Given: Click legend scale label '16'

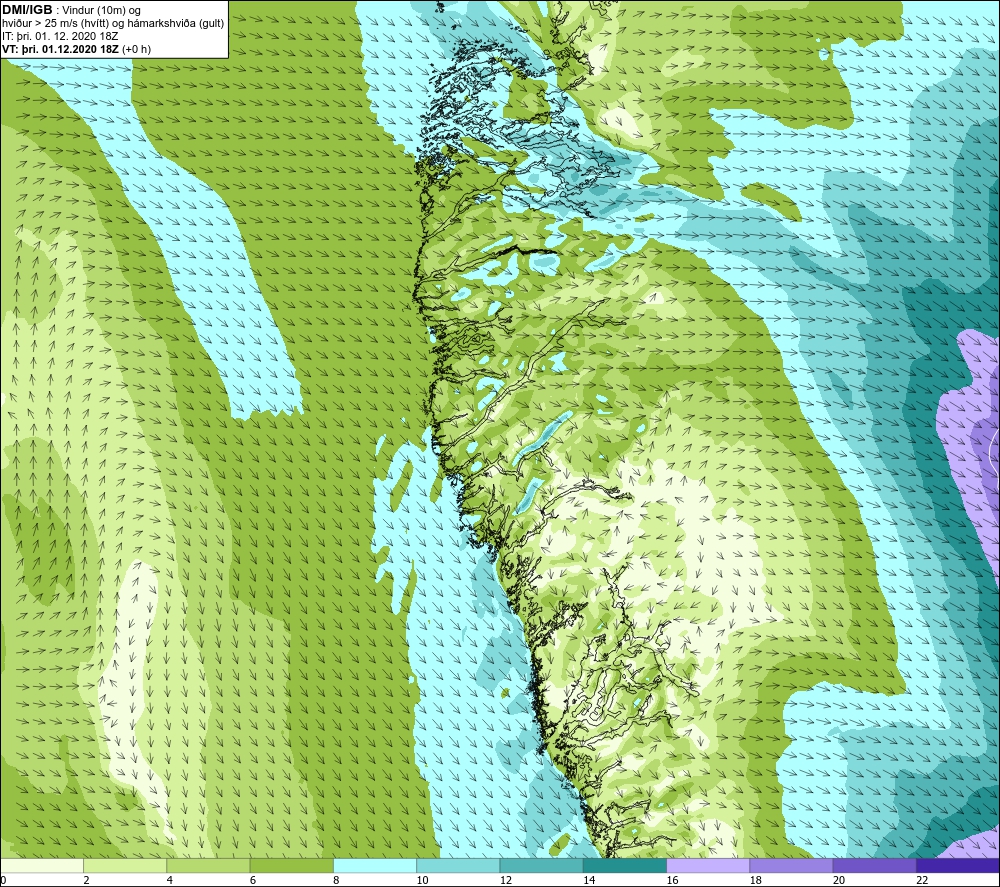Looking at the screenshot, I should (672, 880).
